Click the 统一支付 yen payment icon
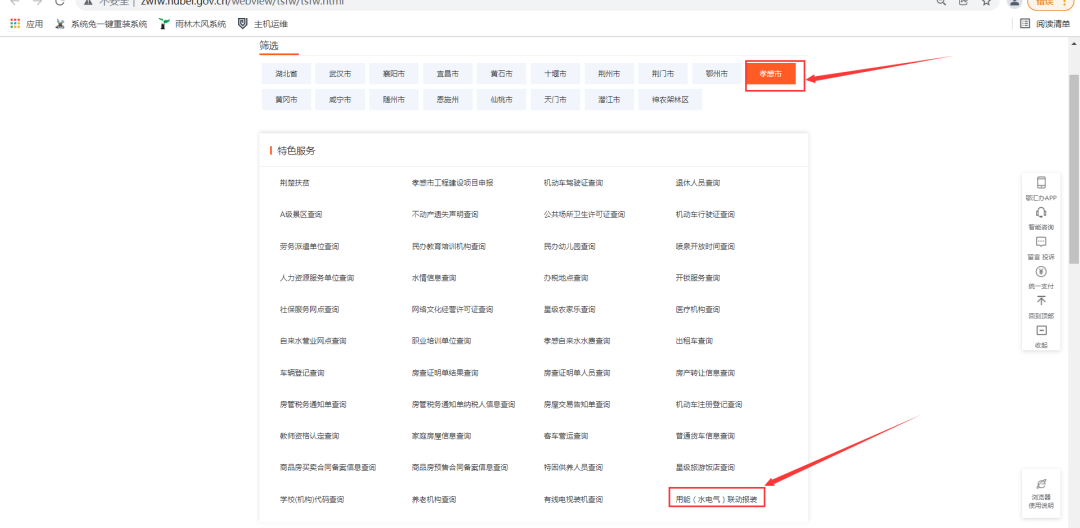1080x528 pixels. click(1041, 271)
